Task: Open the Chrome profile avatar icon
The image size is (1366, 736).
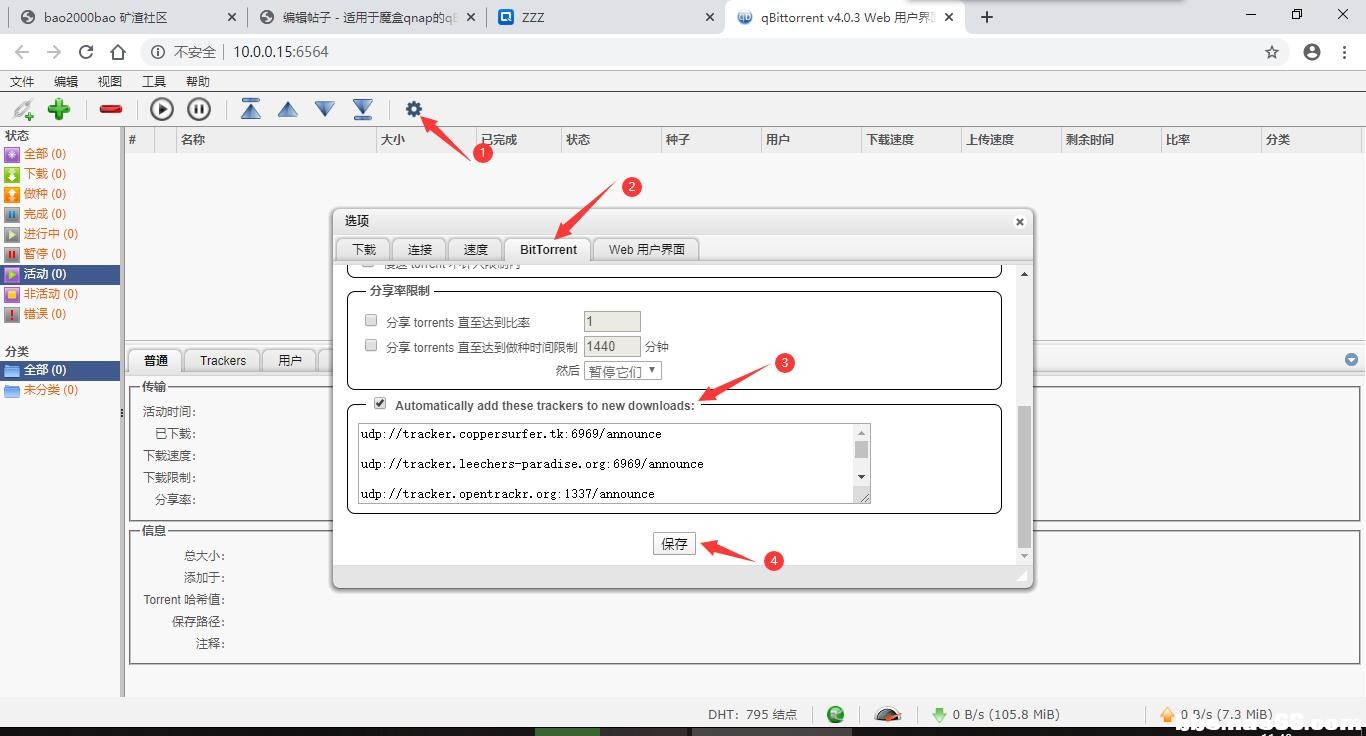Action: 1312,52
